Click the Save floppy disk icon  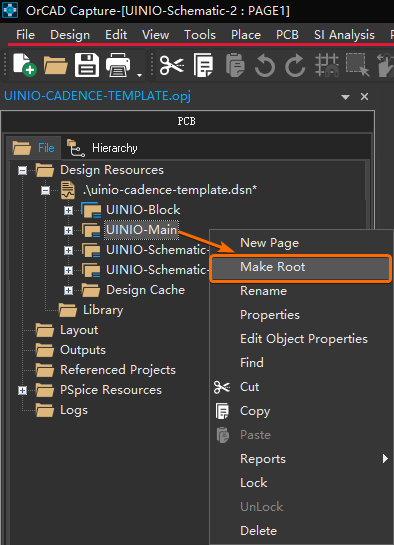[87, 65]
